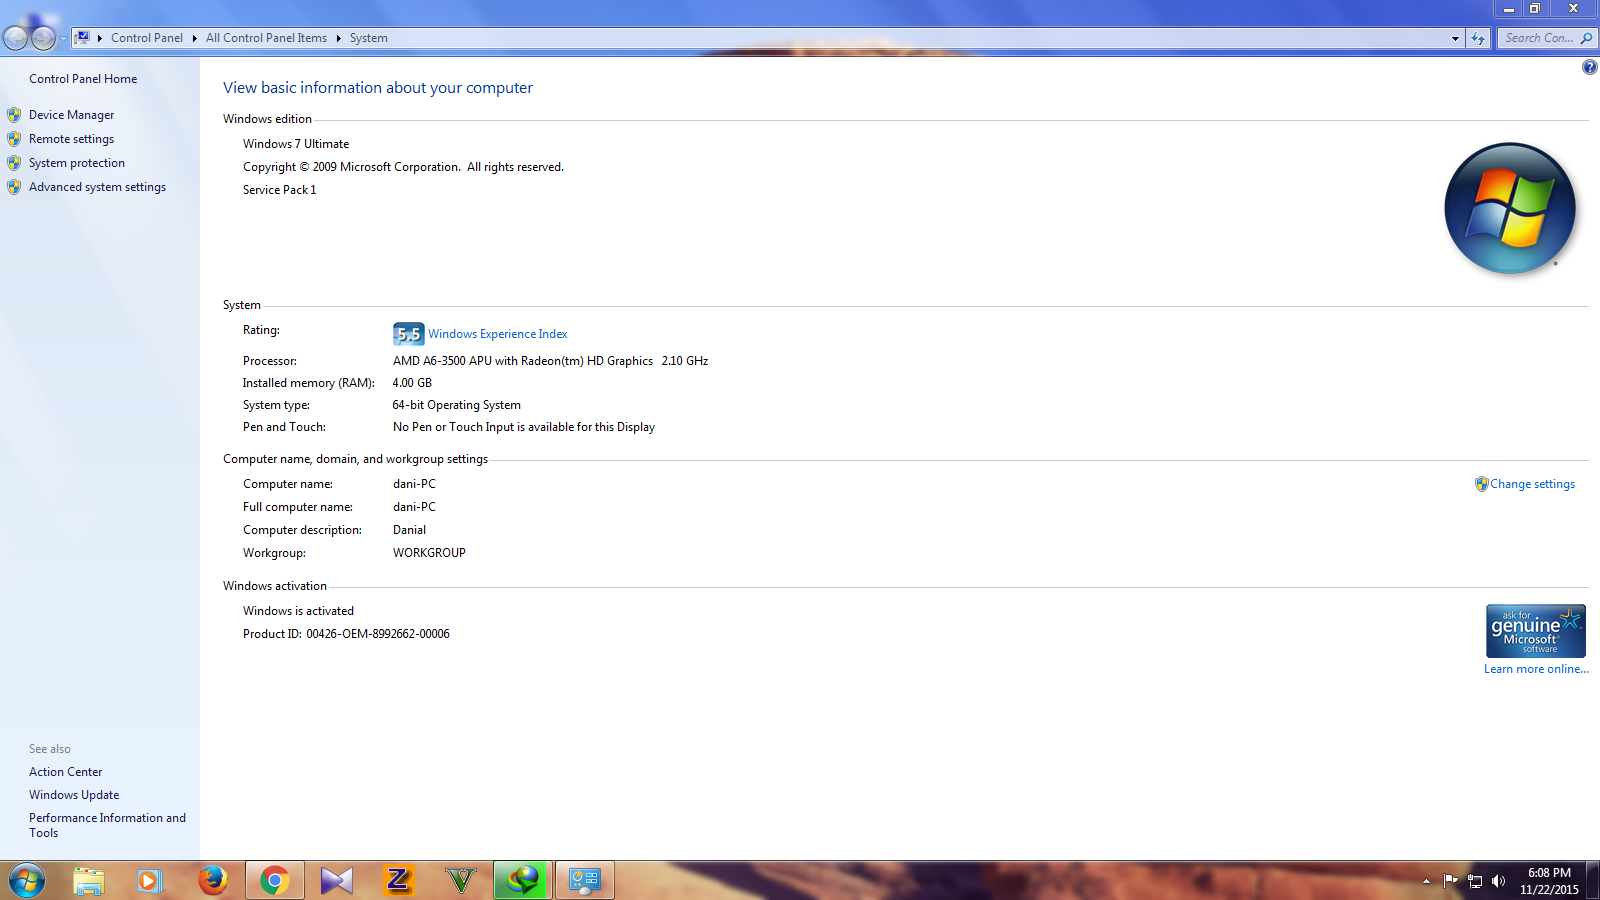The image size is (1600, 900).
Task: Open Help via the blue question mark
Action: [1589, 67]
